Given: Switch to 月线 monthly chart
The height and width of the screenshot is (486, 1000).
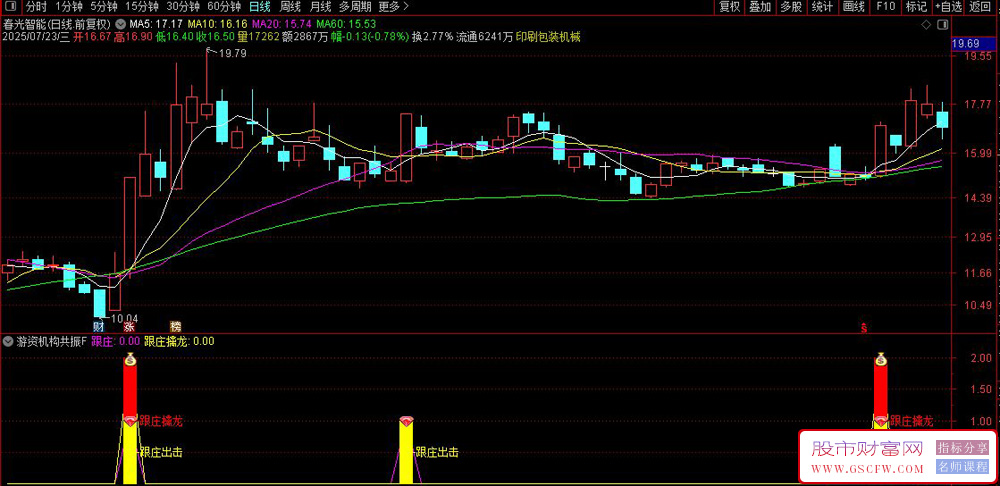Looking at the screenshot, I should click(x=320, y=7).
